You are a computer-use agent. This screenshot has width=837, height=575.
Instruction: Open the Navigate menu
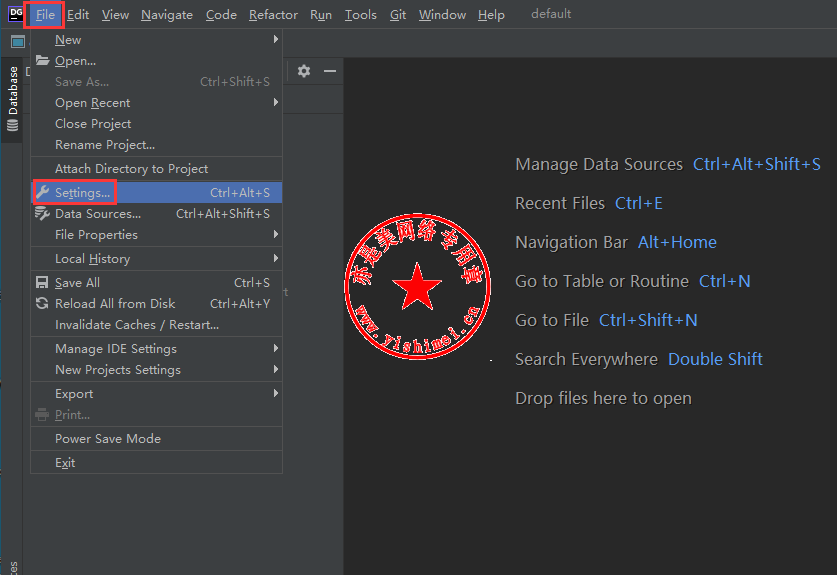[x=167, y=14]
